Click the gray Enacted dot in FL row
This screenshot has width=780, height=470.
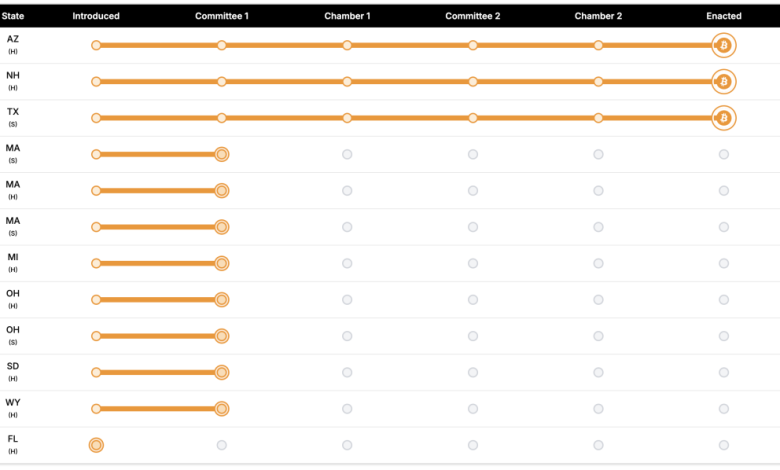pyautogui.click(x=723, y=445)
